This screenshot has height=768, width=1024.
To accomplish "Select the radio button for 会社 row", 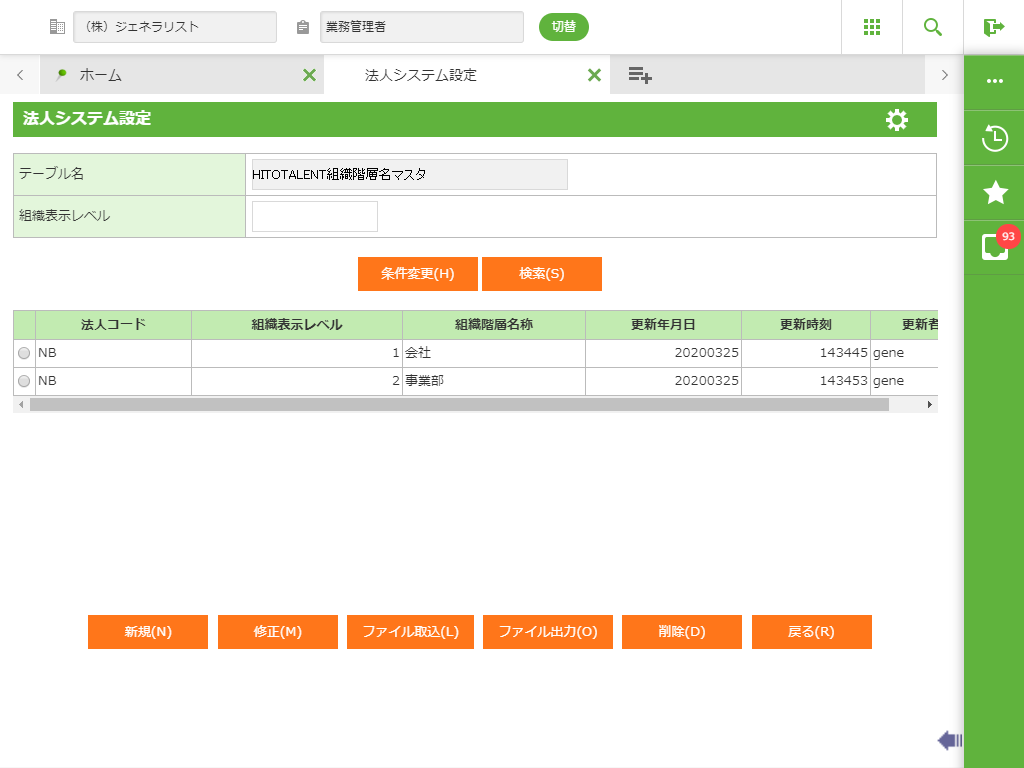I will [x=24, y=353].
